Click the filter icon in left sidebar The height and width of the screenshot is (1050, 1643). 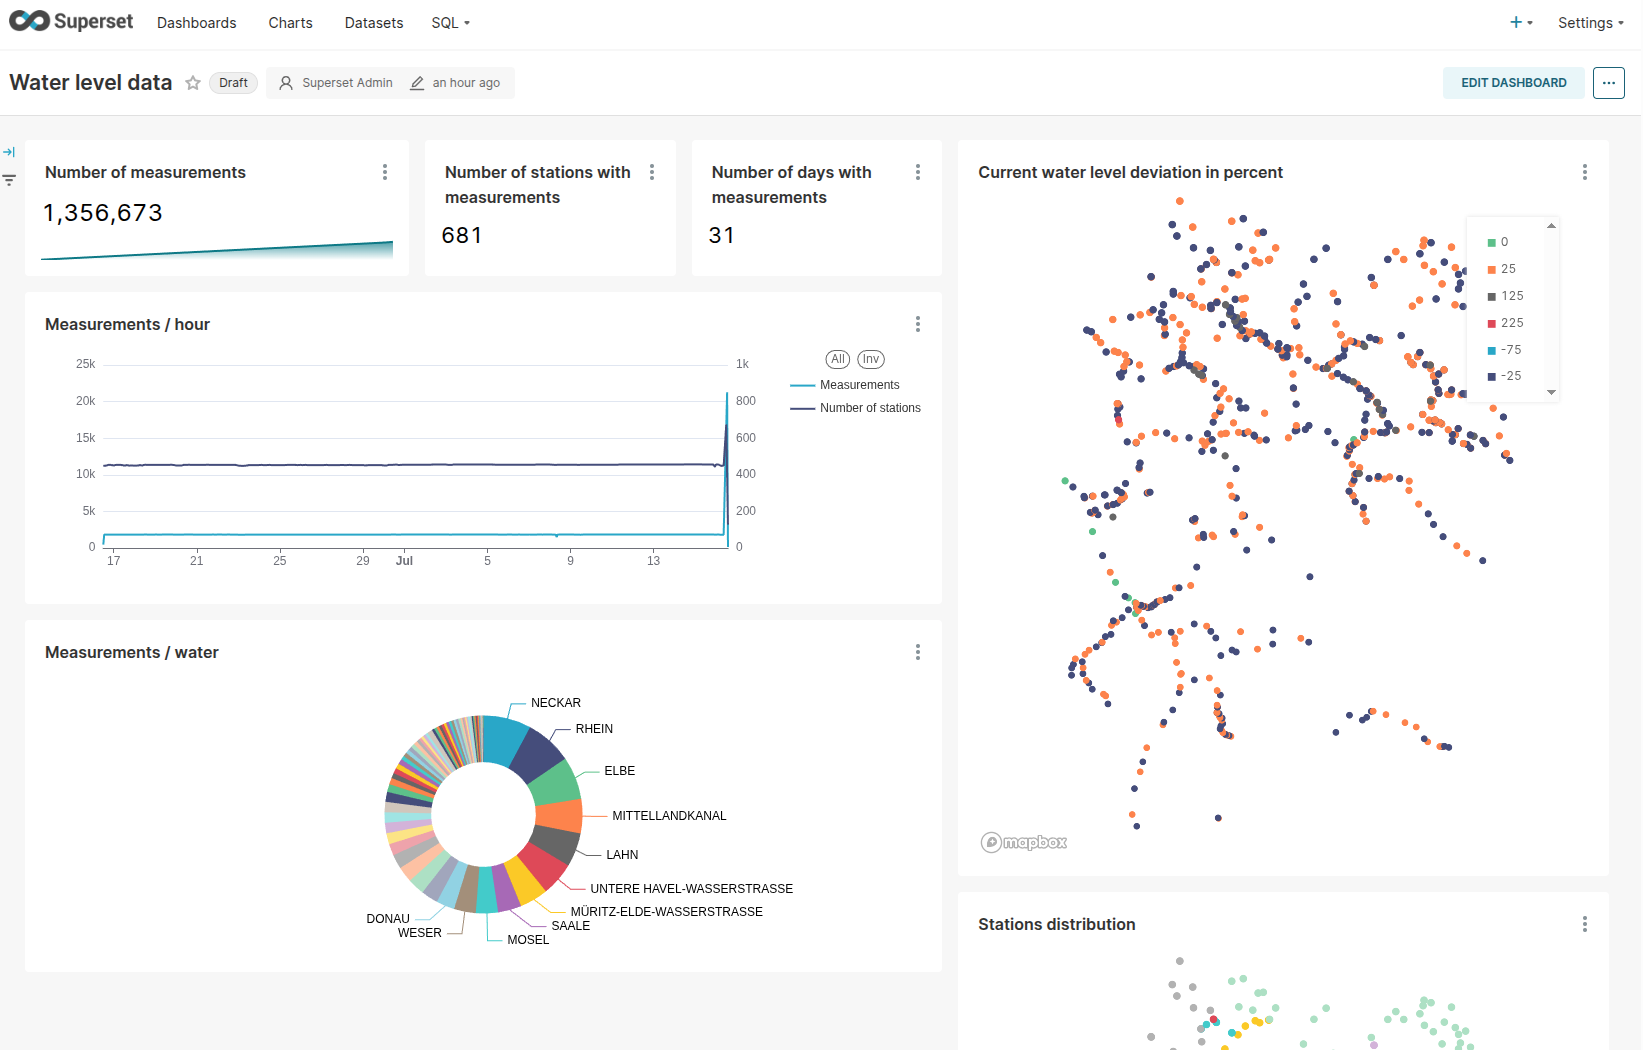(x=9, y=180)
